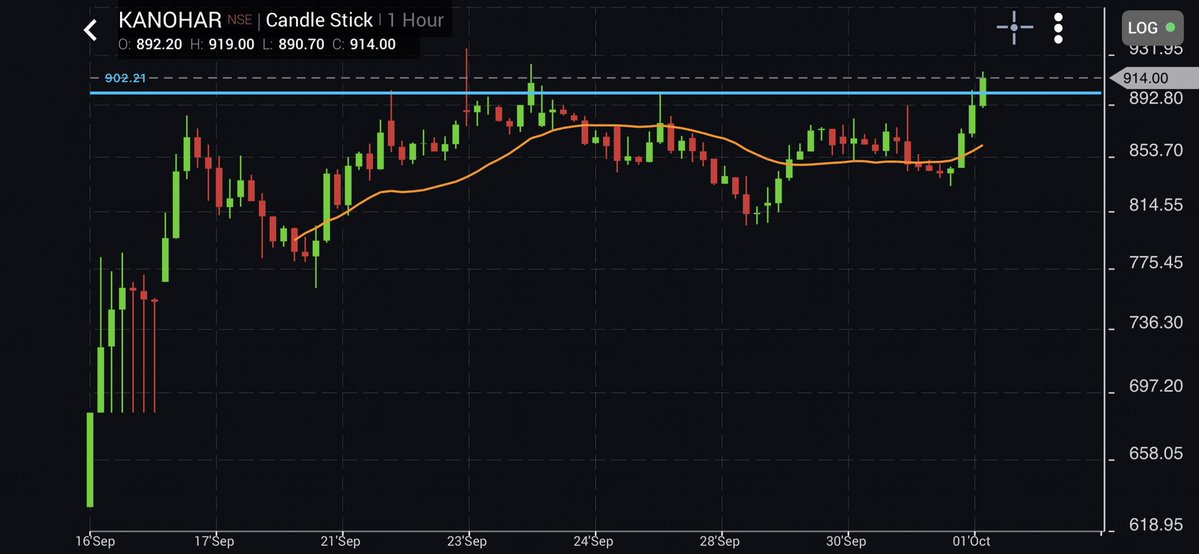Click the 618.95 price axis label
Image resolution: width=1199 pixels, height=554 pixels.
1155,526
